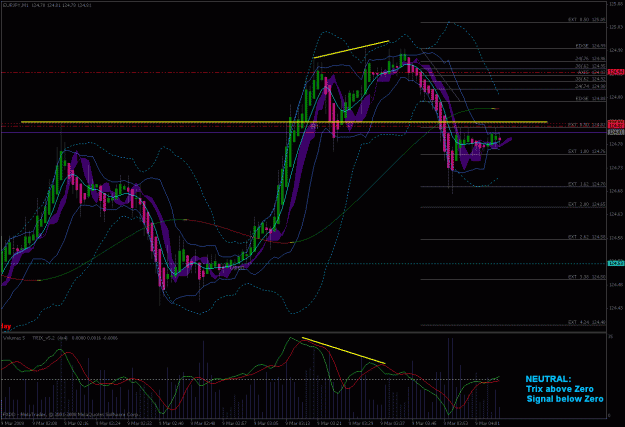
Task: Click the yellow trendline on the TRIX oscillator
Action: (344, 350)
